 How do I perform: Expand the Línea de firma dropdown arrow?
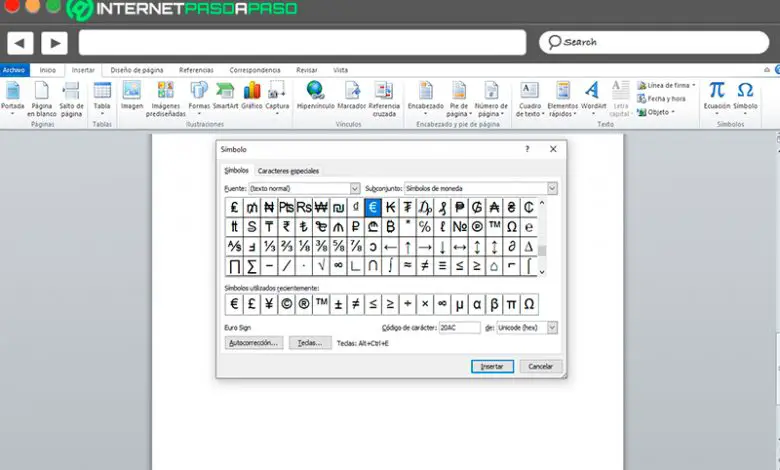click(x=693, y=86)
